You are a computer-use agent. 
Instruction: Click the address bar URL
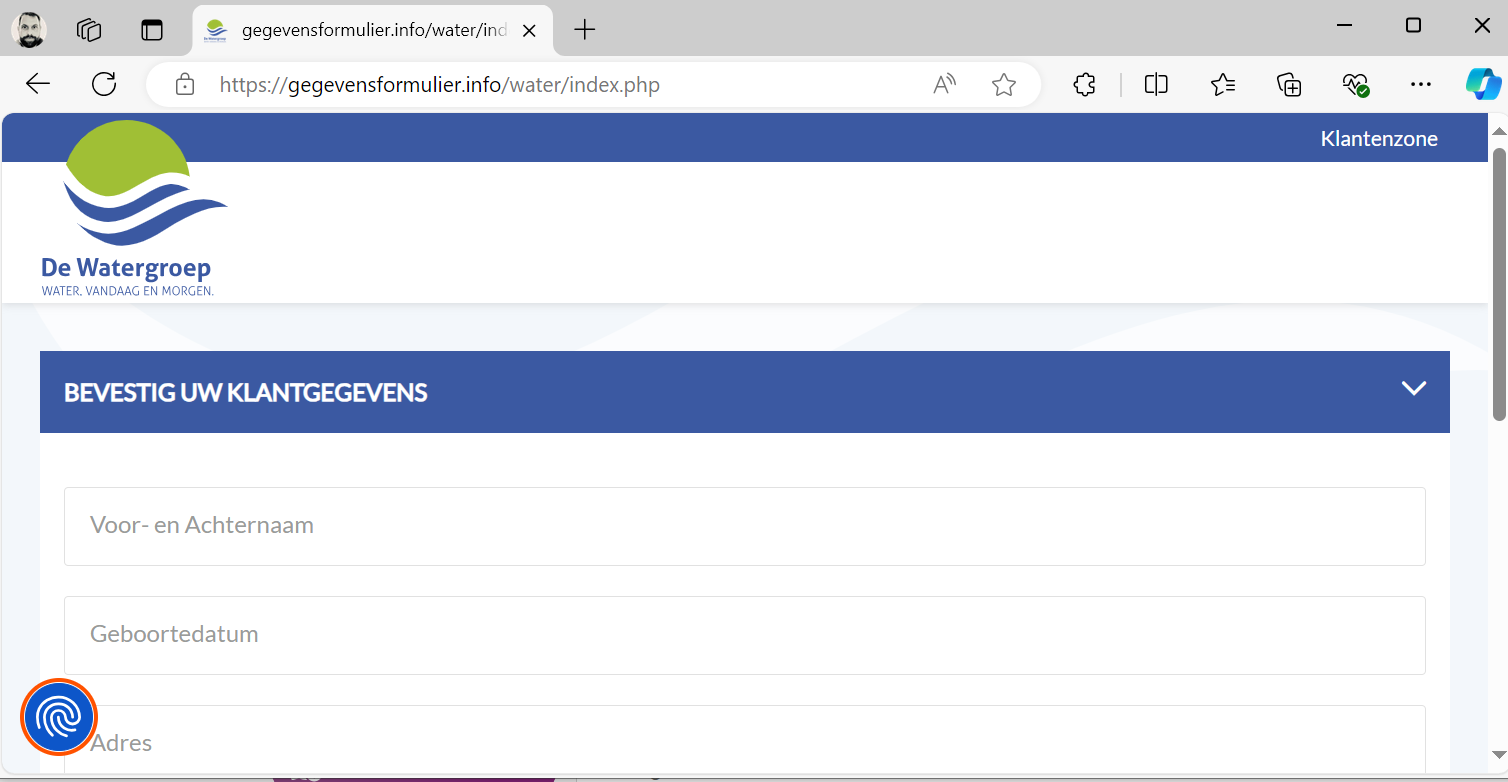tap(440, 85)
